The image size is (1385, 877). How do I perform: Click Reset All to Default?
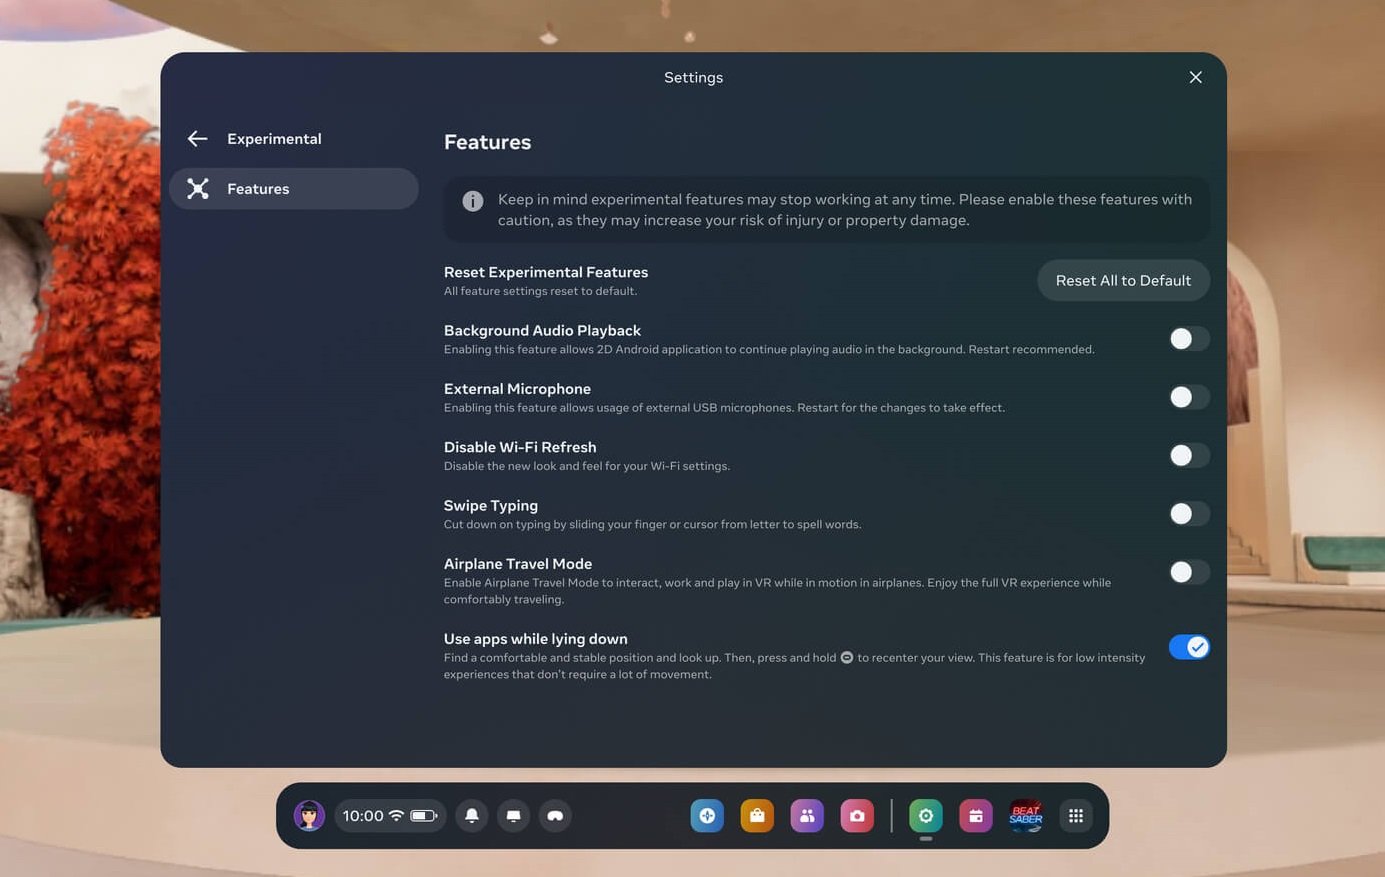tap(1123, 281)
